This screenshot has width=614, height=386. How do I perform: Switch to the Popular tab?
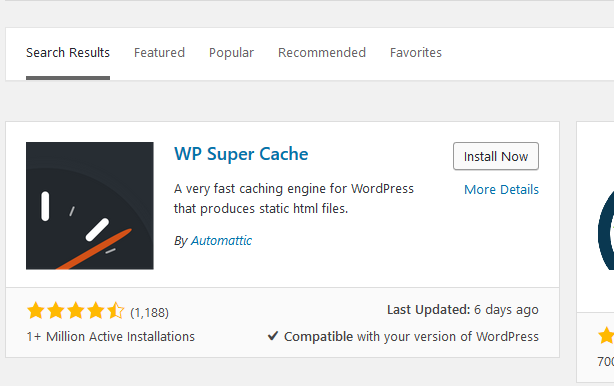(231, 53)
